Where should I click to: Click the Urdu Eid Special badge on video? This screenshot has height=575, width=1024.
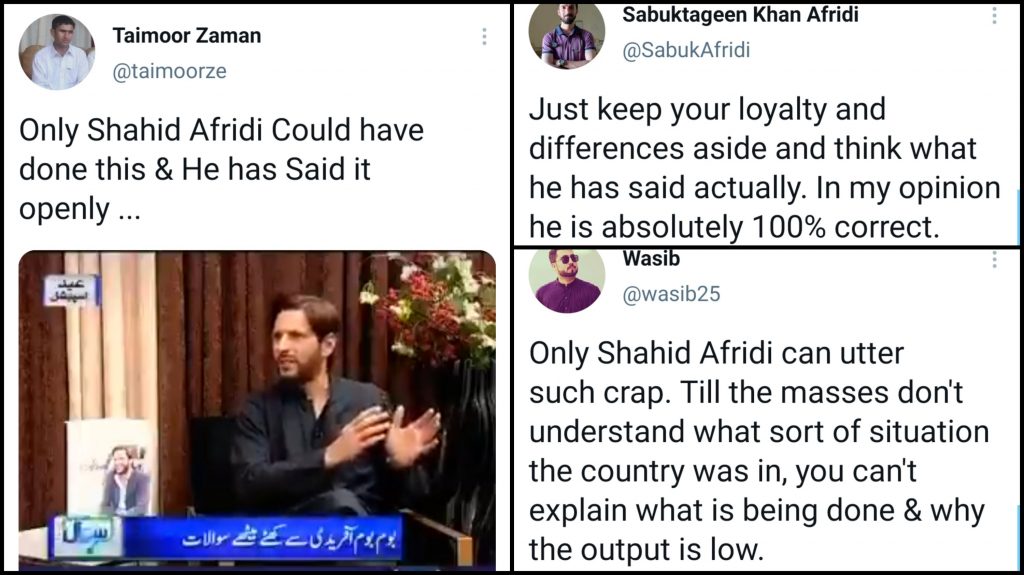pos(71,290)
